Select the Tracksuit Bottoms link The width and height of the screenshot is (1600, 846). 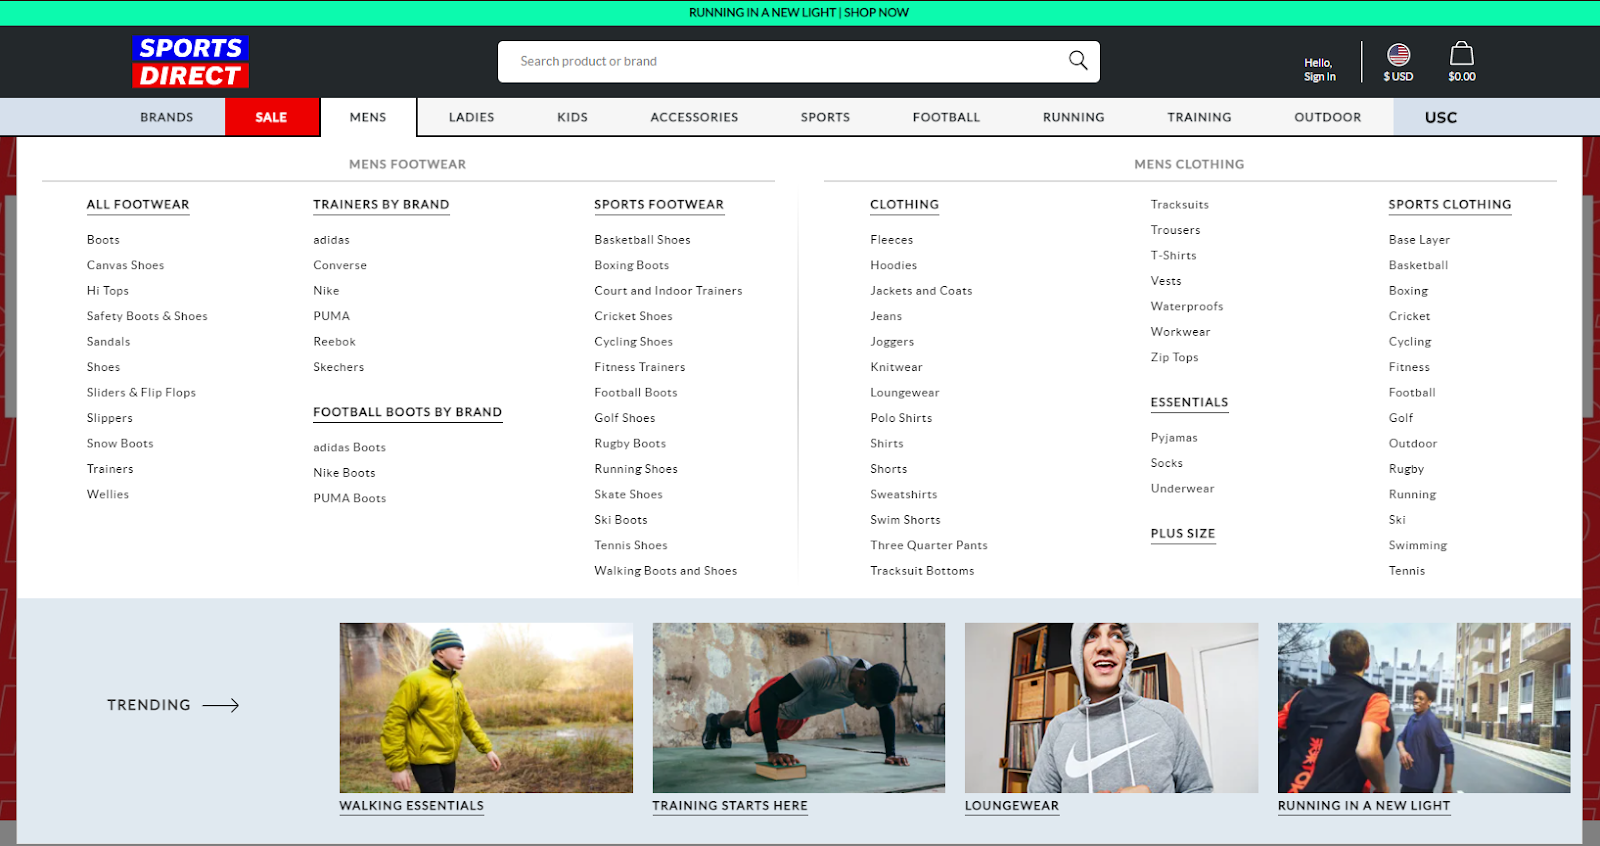[922, 571]
